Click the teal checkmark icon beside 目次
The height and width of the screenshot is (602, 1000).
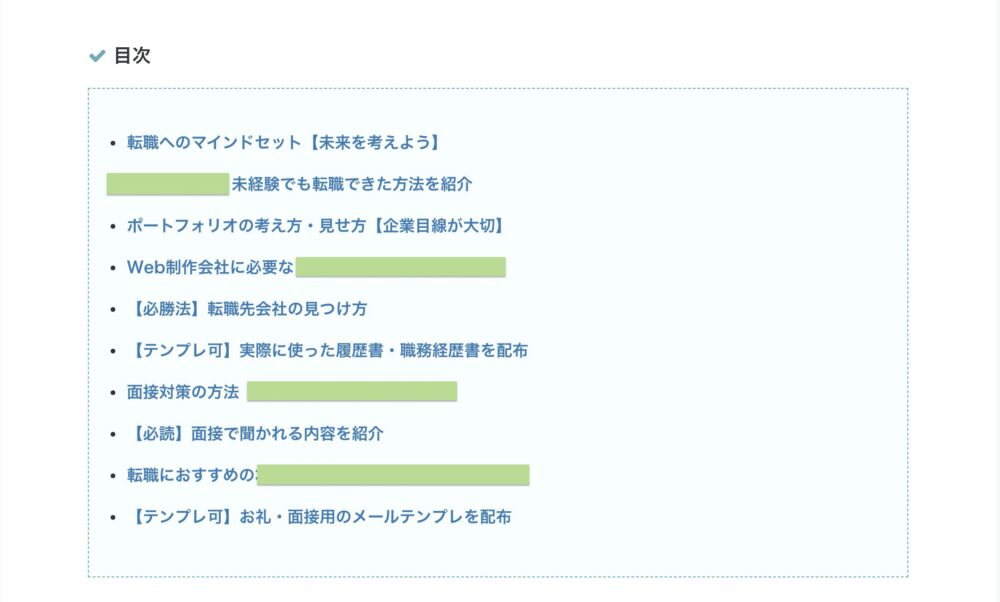point(97,56)
